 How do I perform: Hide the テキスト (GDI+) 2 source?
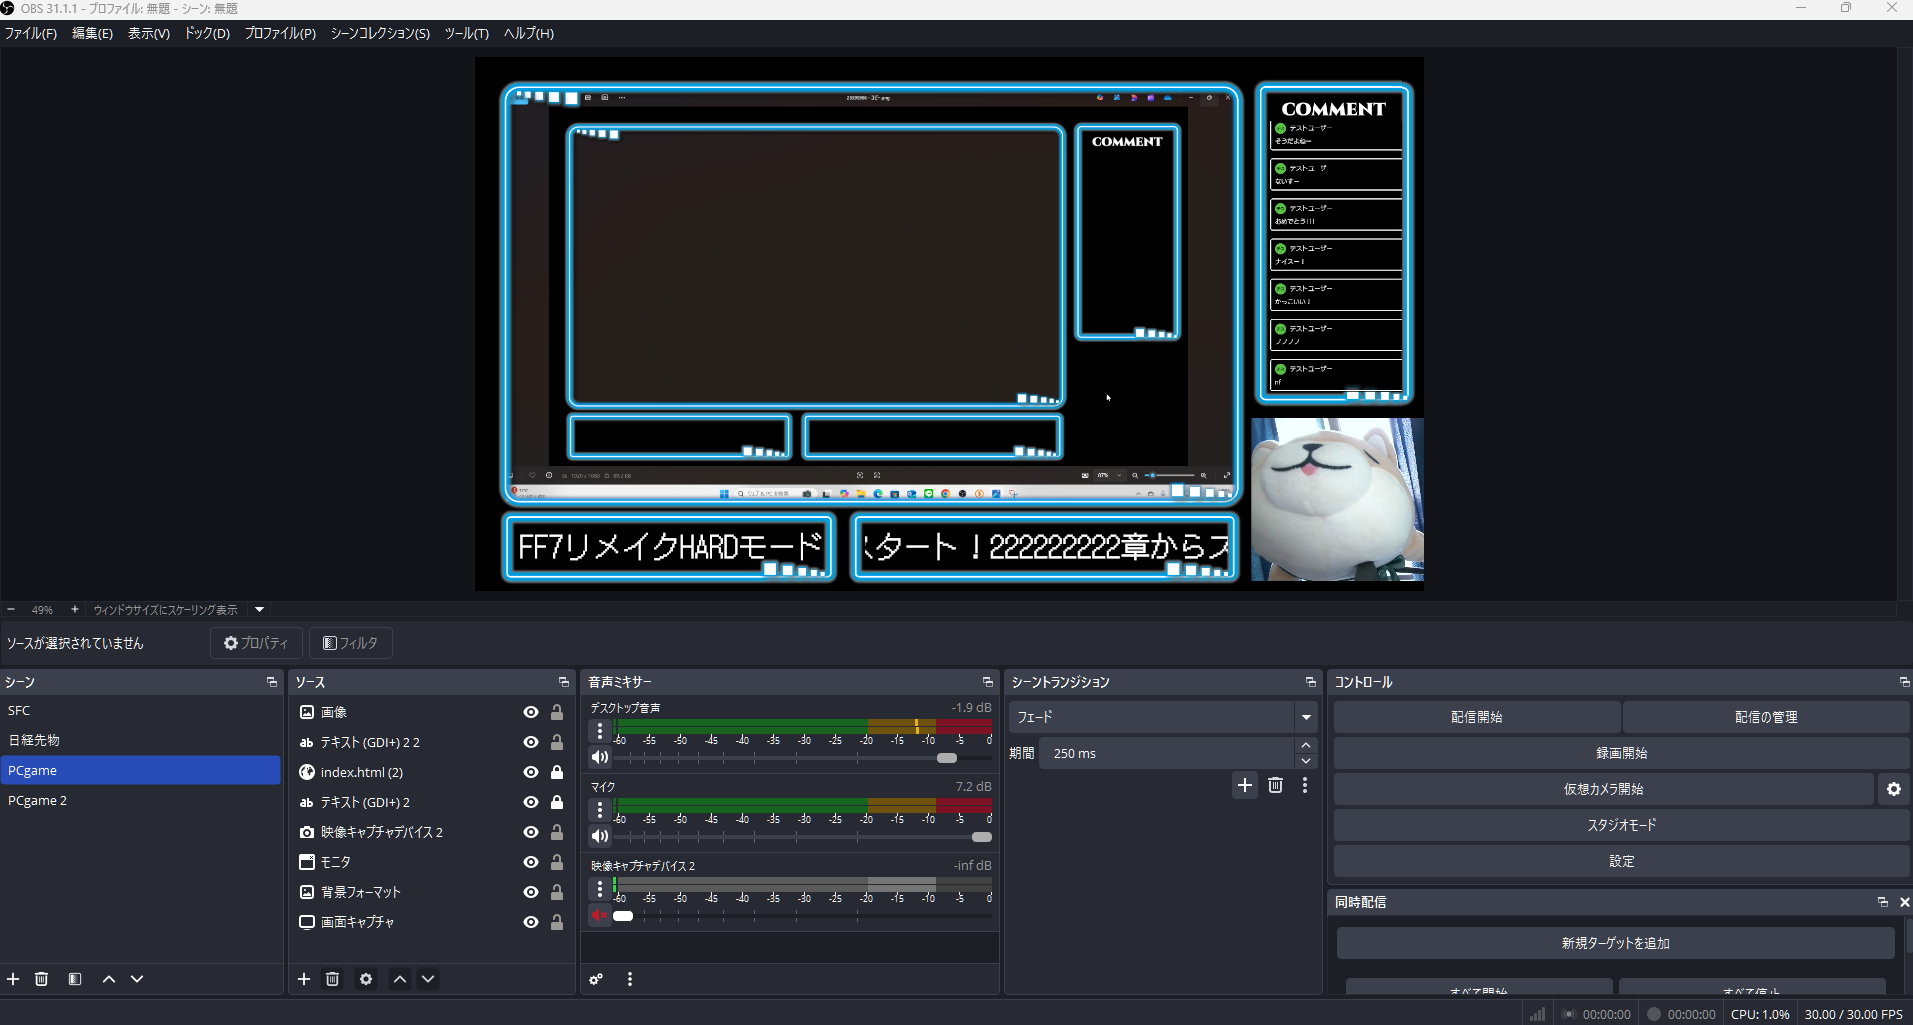point(531,802)
